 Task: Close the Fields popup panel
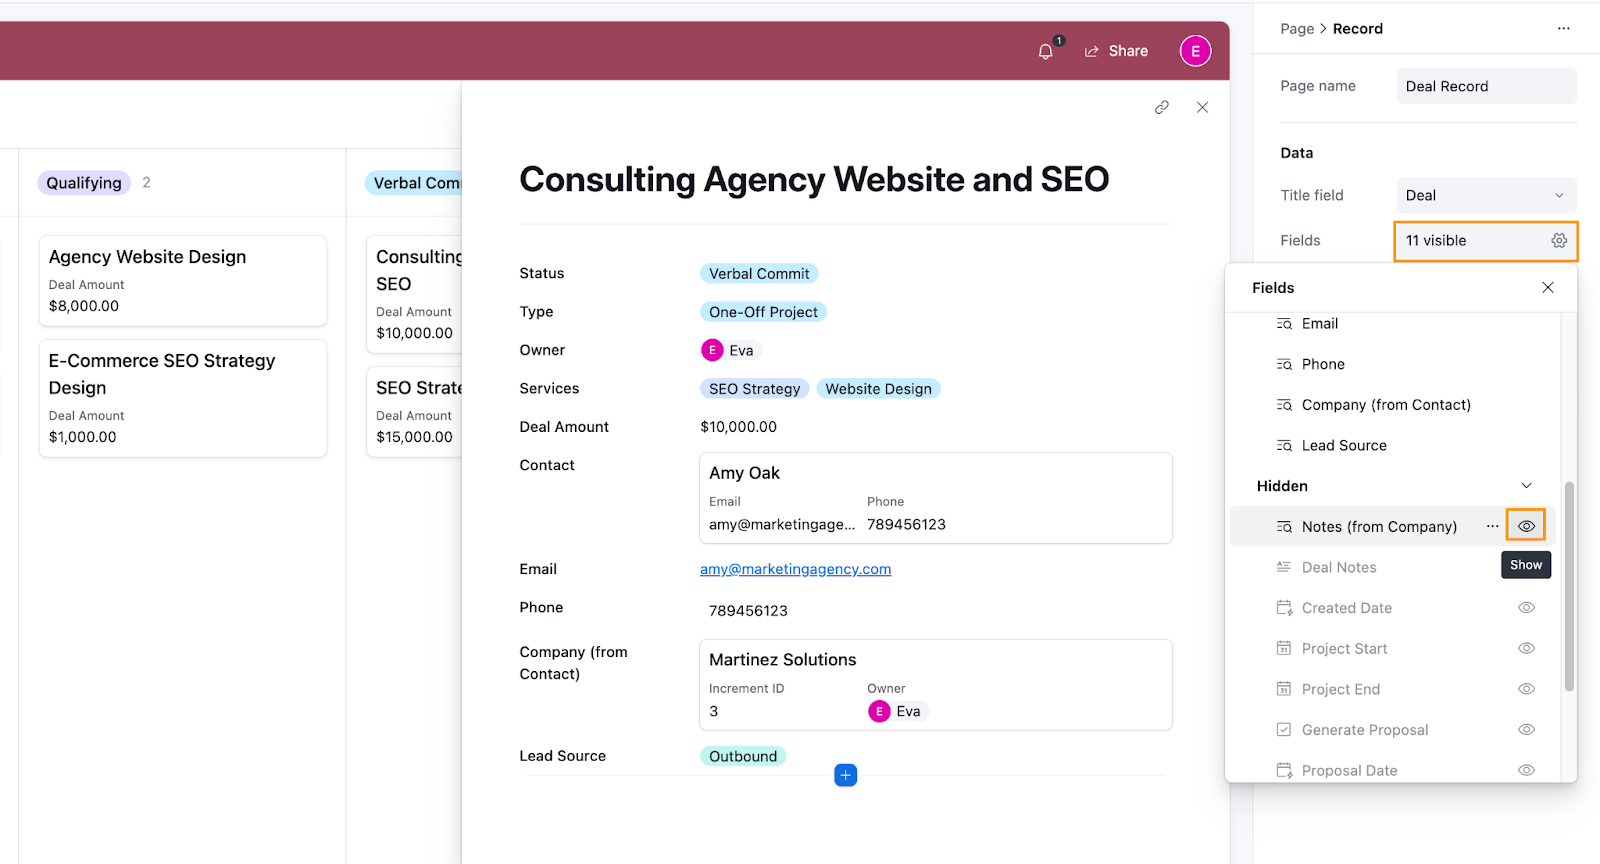click(1547, 288)
